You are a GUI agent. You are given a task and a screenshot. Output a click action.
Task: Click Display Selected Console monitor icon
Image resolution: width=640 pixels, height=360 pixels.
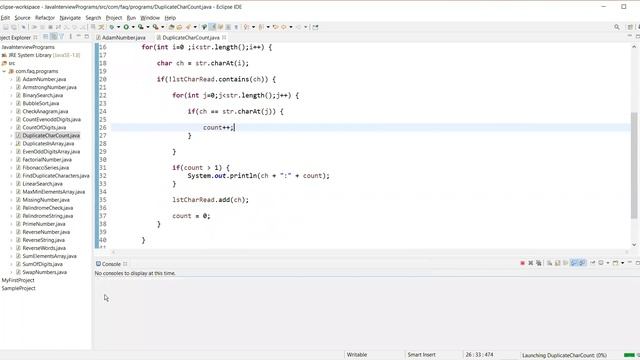601,263
